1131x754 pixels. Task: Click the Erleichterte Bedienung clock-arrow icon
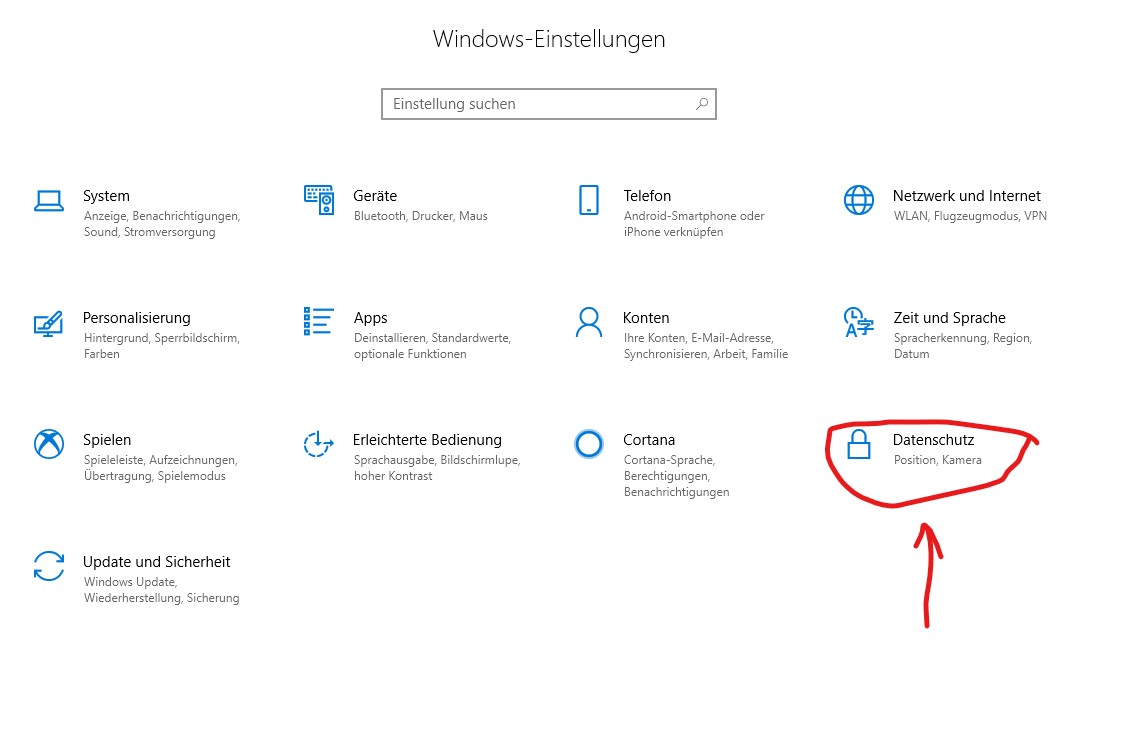tap(318, 444)
